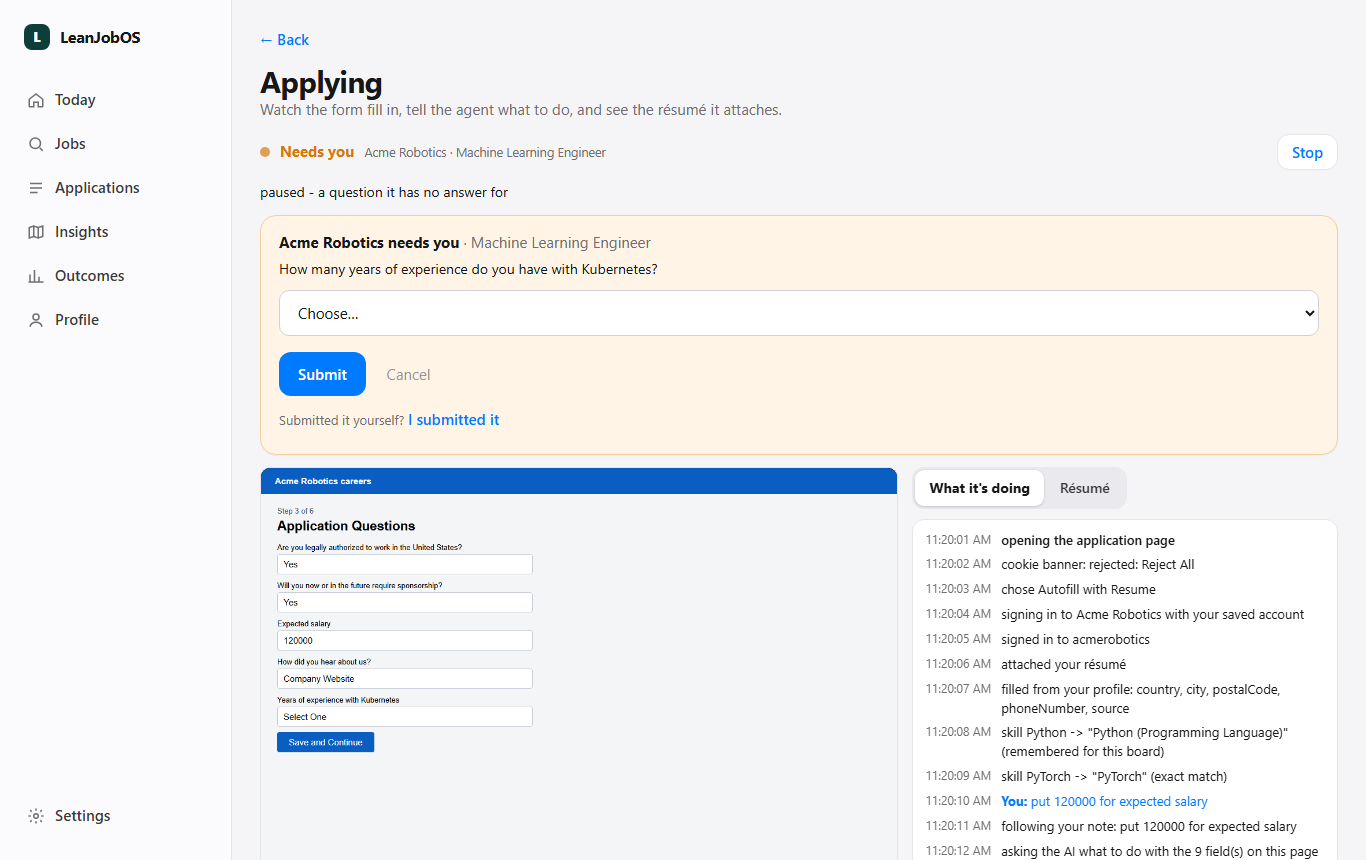The image size is (1366, 860).
Task: Click Cancel next to Submit
Action: (x=408, y=374)
